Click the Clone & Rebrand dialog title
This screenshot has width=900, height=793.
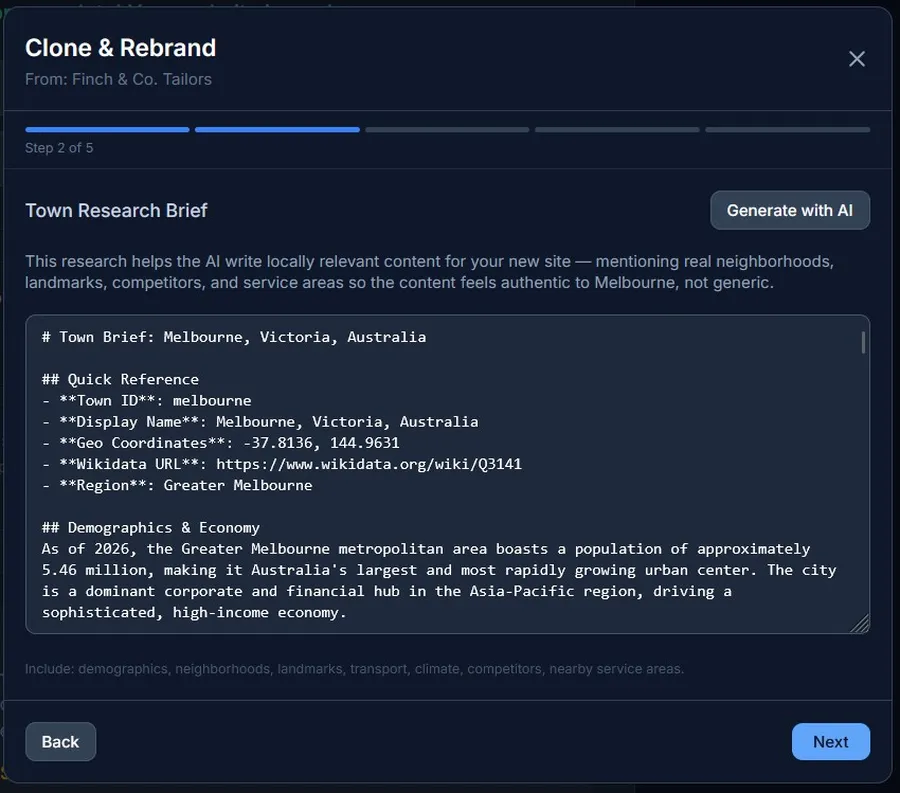tap(120, 48)
